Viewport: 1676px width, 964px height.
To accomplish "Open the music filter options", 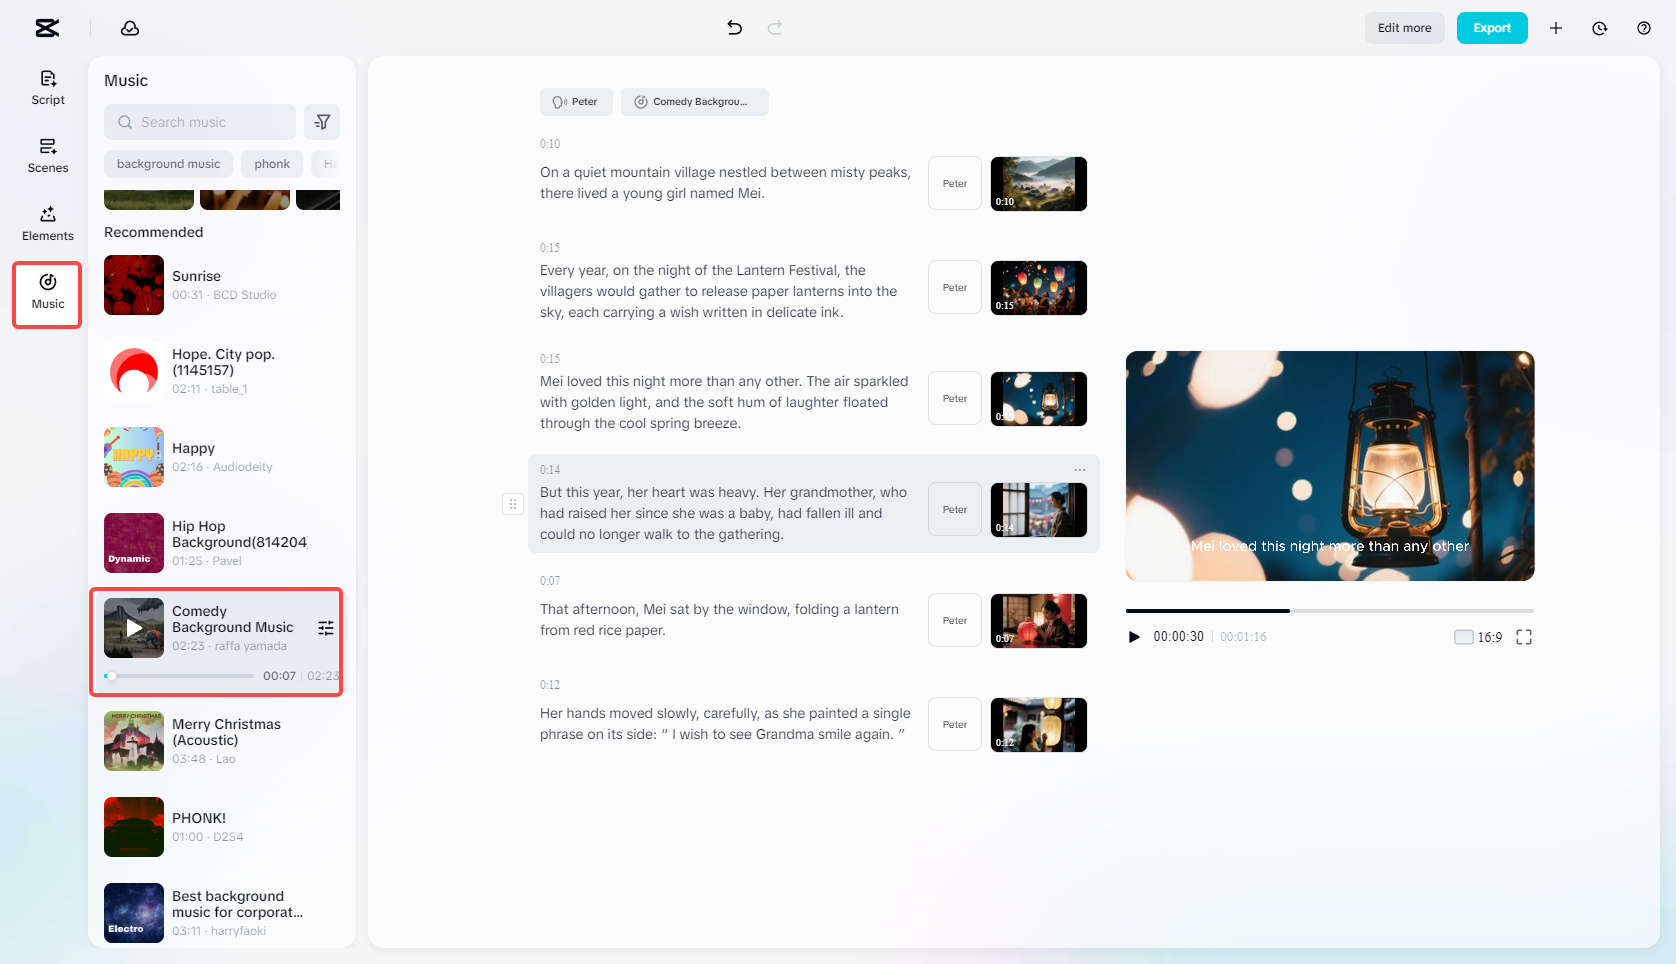I will 322,121.
